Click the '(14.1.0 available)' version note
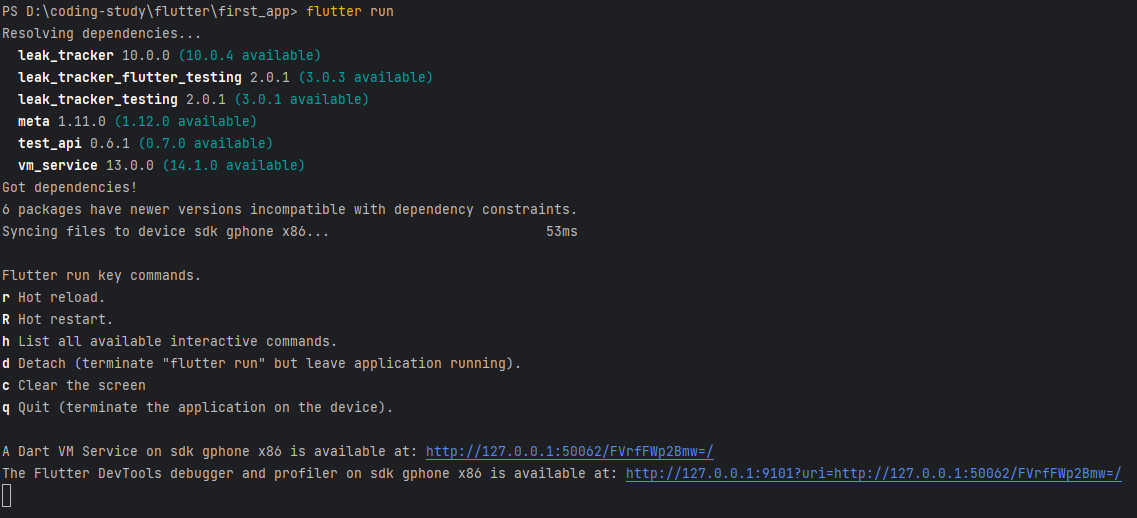 click(x=233, y=165)
